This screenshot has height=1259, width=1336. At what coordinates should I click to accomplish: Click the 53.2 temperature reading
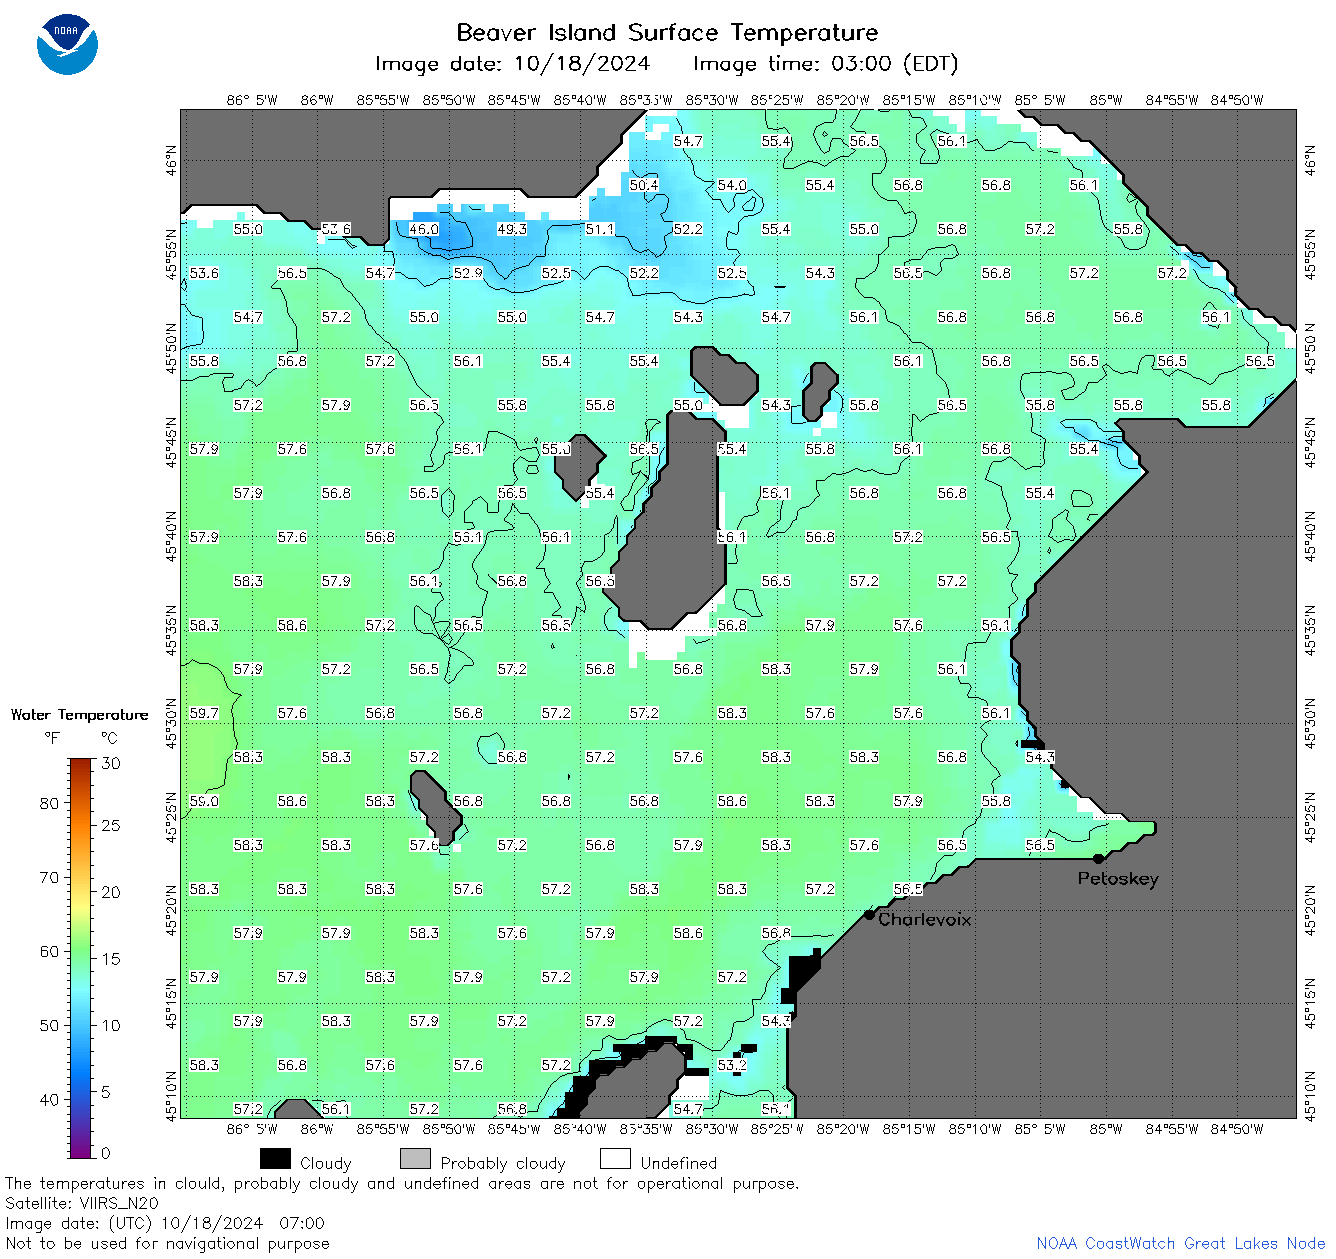pos(732,1065)
